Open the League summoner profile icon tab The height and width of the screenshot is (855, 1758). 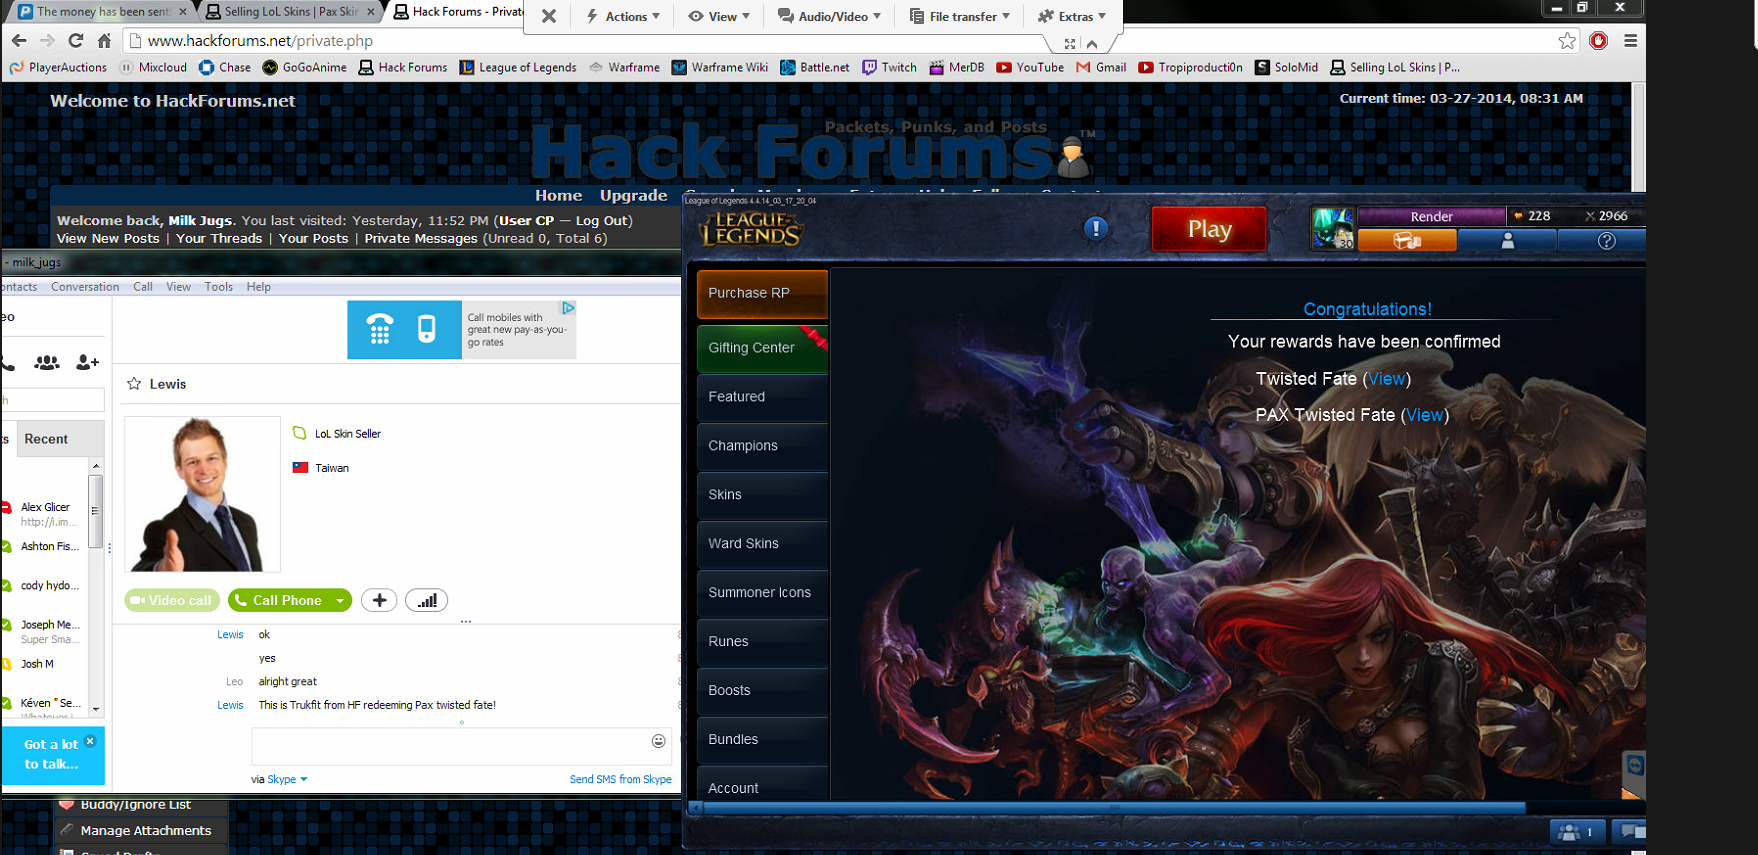tap(1507, 241)
